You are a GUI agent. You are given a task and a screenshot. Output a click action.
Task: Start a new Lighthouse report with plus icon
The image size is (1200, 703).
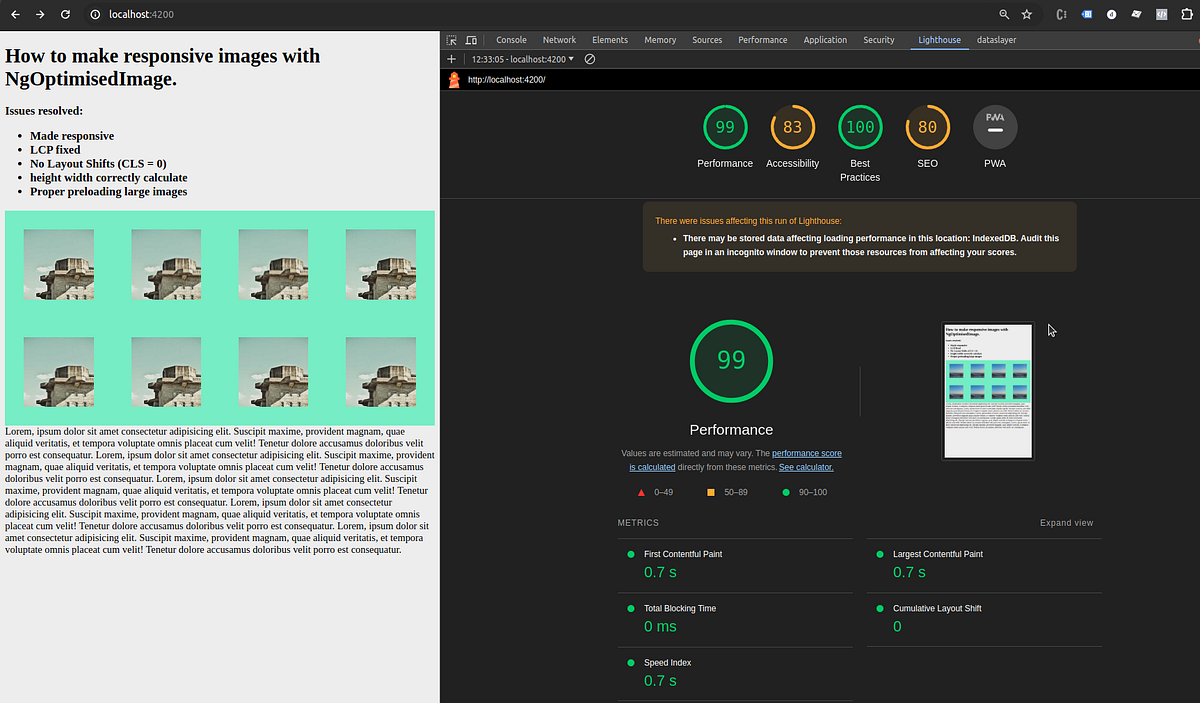(x=452, y=59)
